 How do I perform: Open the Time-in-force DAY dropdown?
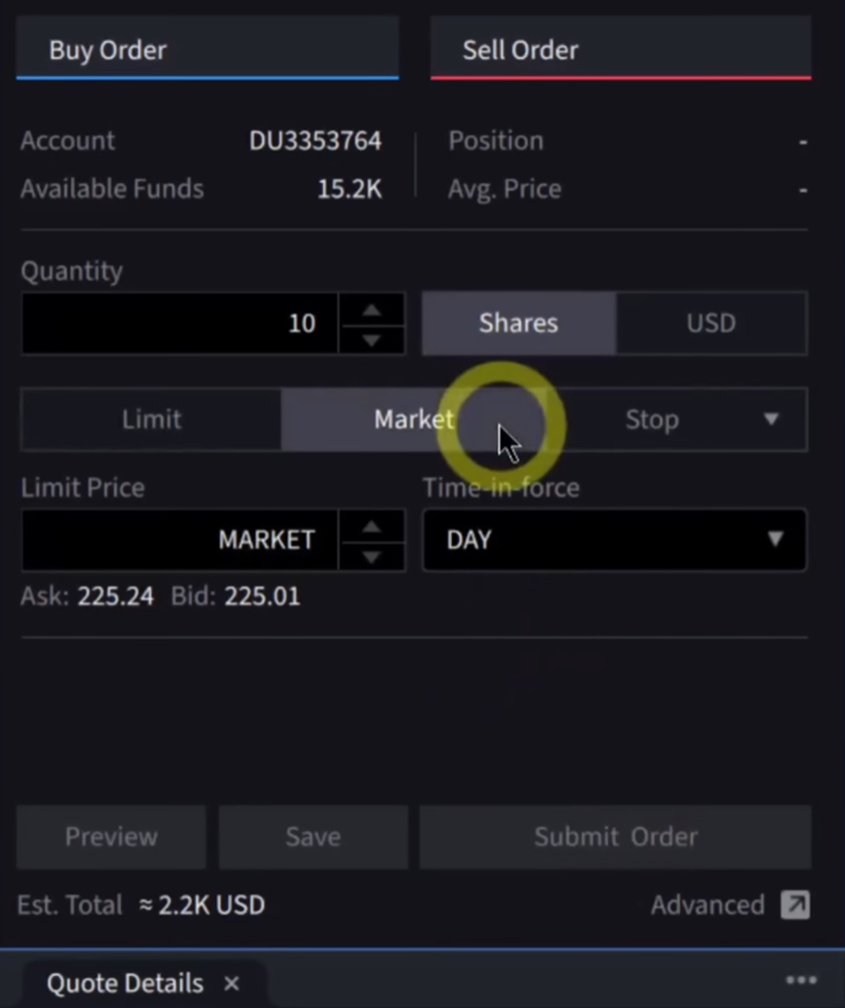pos(614,540)
